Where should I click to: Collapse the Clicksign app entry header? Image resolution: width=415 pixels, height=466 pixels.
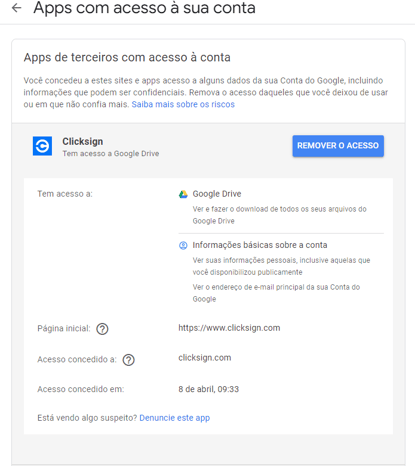tap(208, 146)
